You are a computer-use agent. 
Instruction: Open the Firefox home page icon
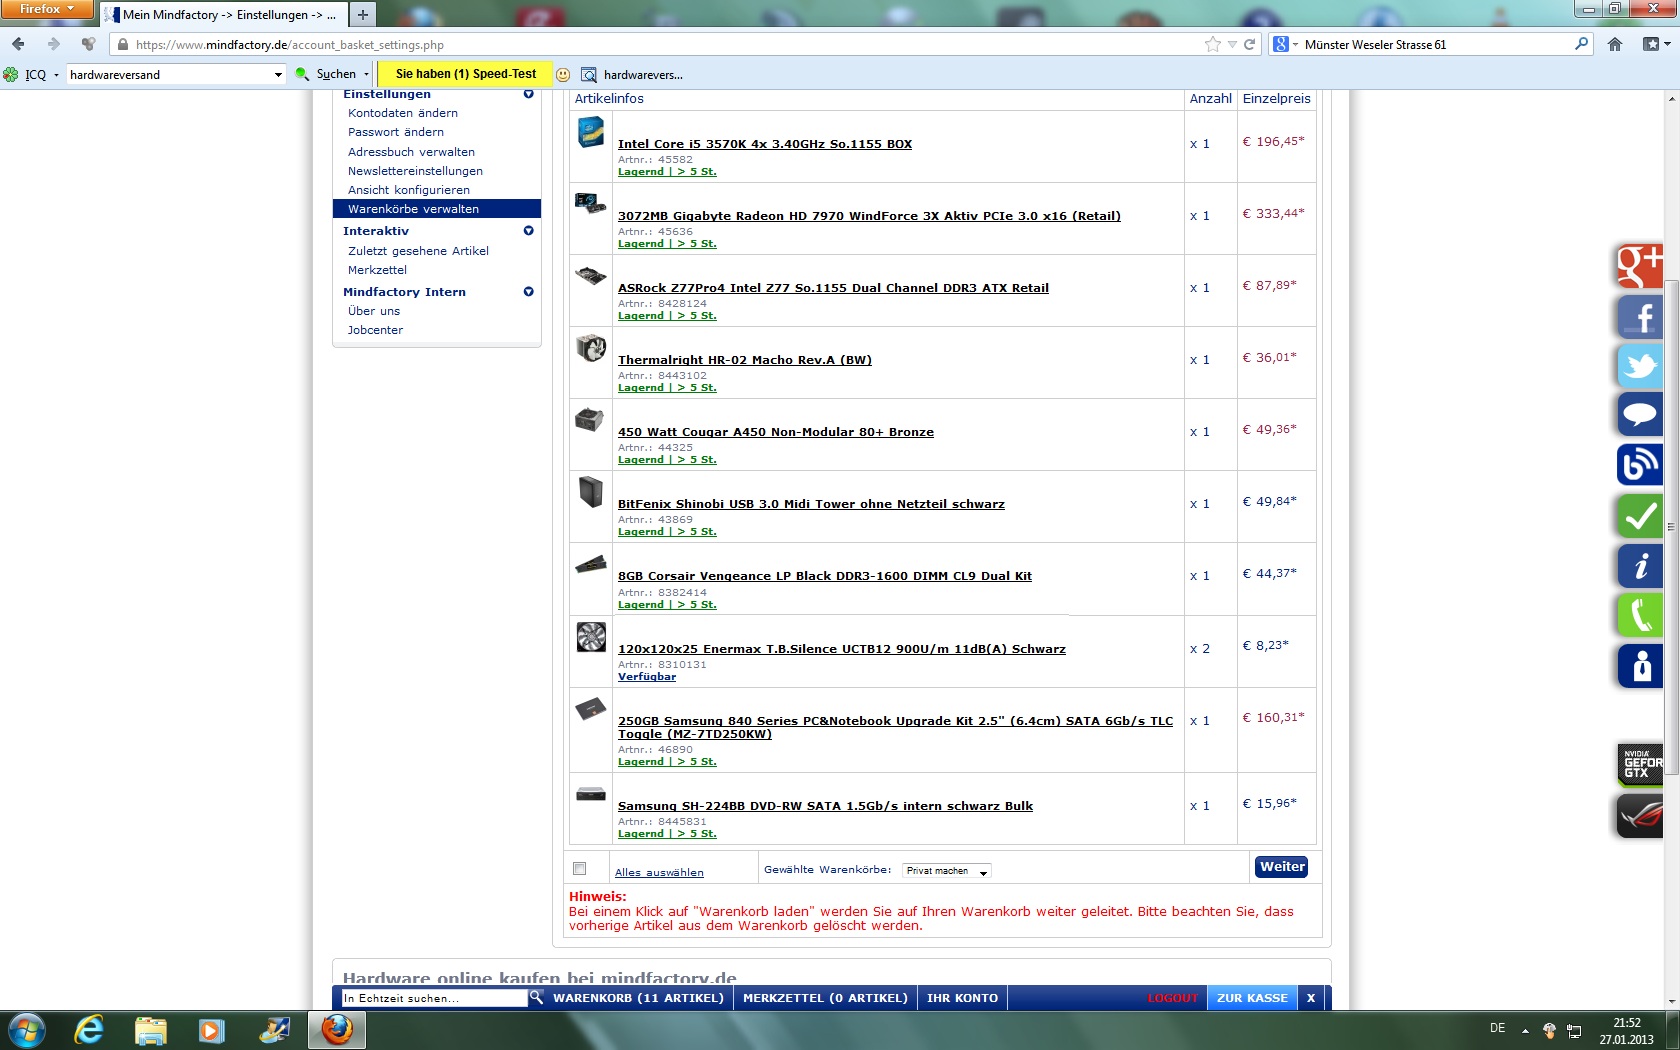1615,44
